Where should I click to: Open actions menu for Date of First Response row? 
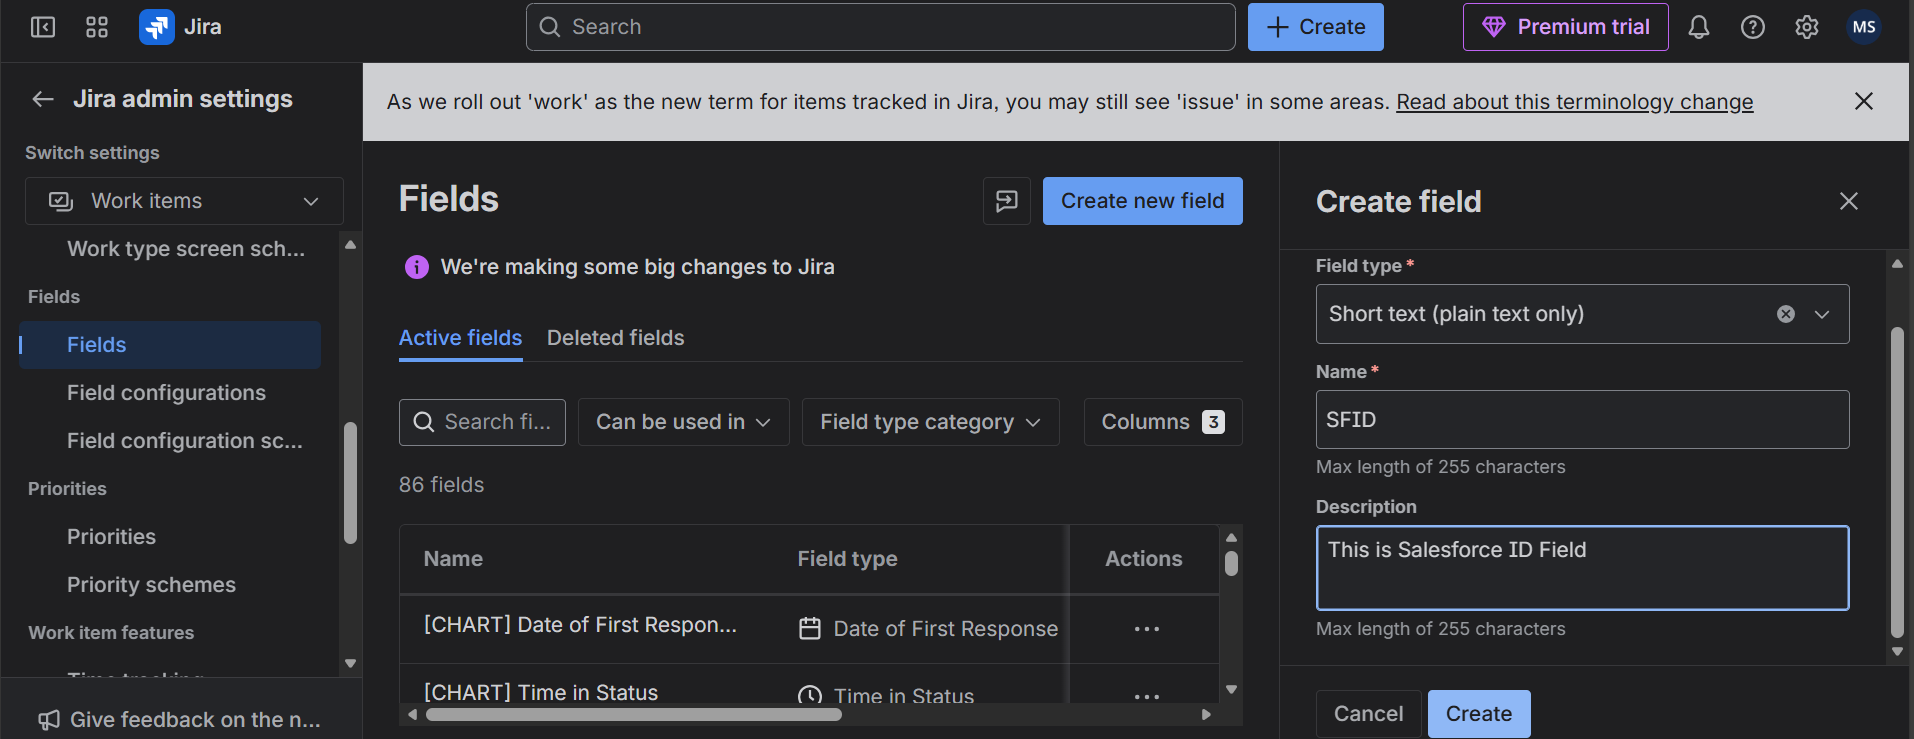coord(1147,629)
